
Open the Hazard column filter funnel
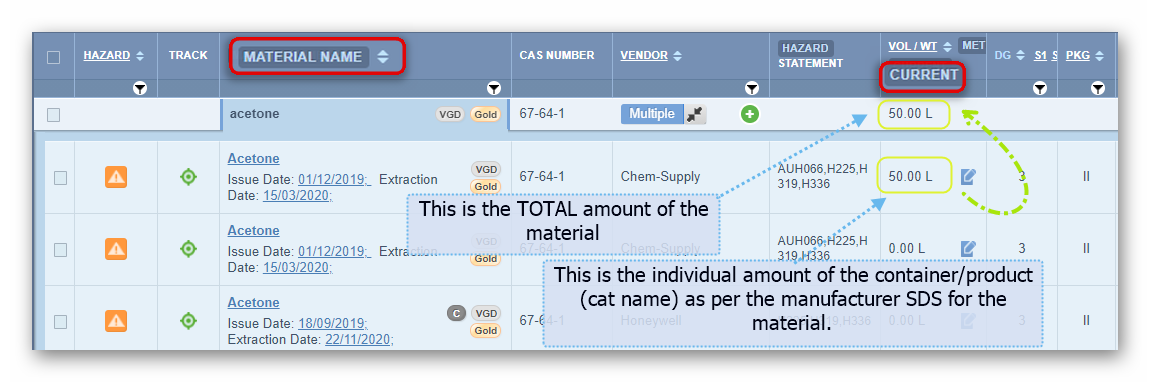point(140,89)
